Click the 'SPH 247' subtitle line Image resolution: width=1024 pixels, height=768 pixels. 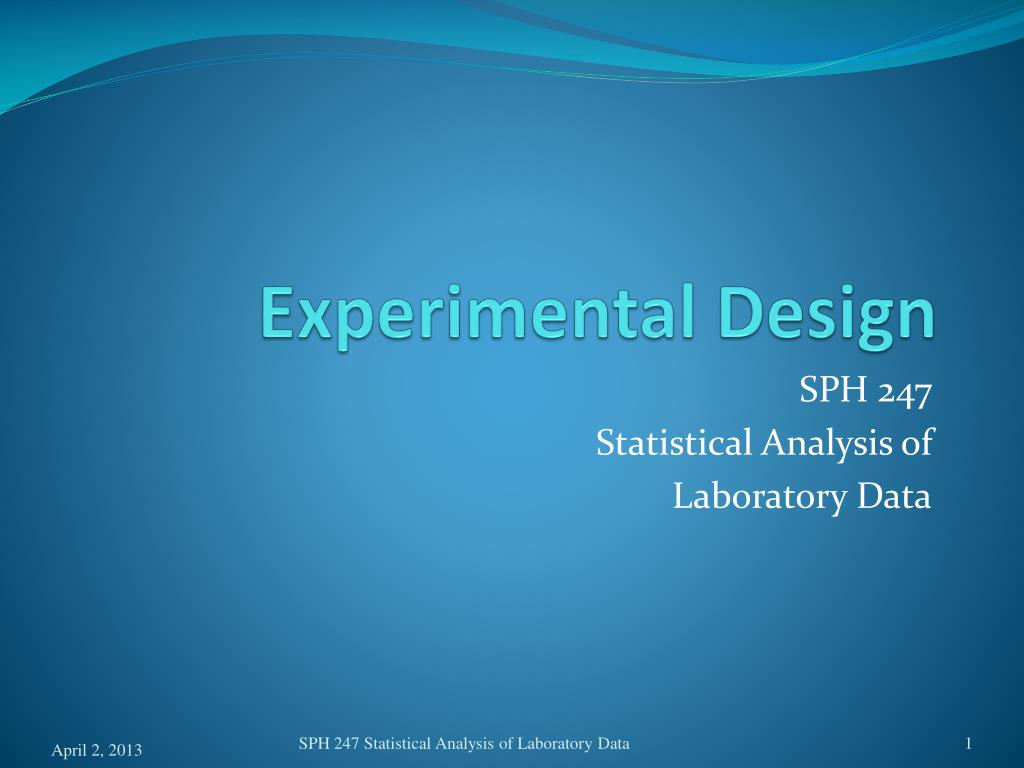click(865, 391)
